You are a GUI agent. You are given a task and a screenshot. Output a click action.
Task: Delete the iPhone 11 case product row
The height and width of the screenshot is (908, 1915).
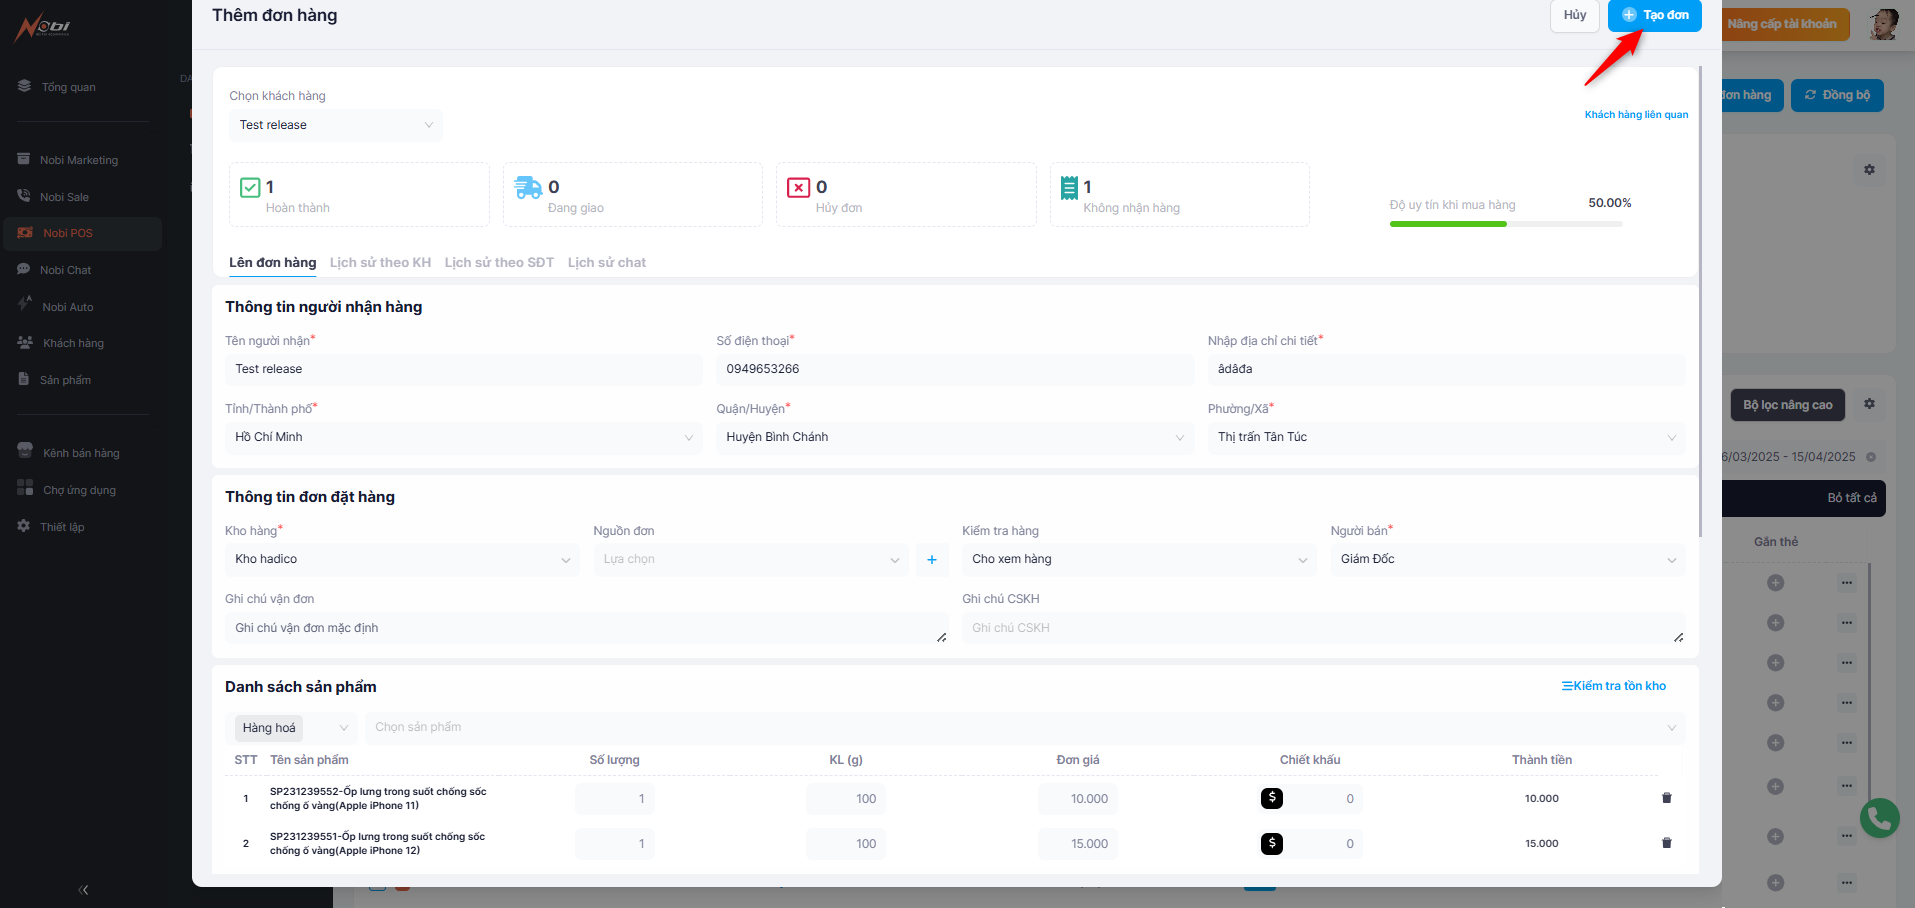[x=1666, y=798]
